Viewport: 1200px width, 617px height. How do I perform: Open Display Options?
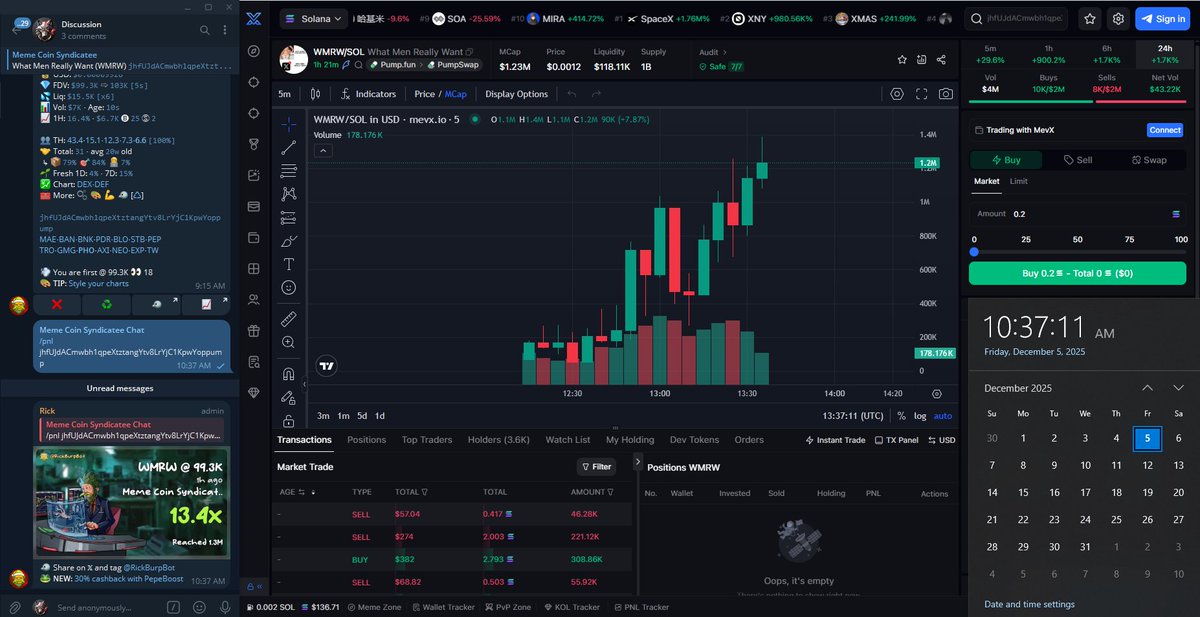click(516, 94)
